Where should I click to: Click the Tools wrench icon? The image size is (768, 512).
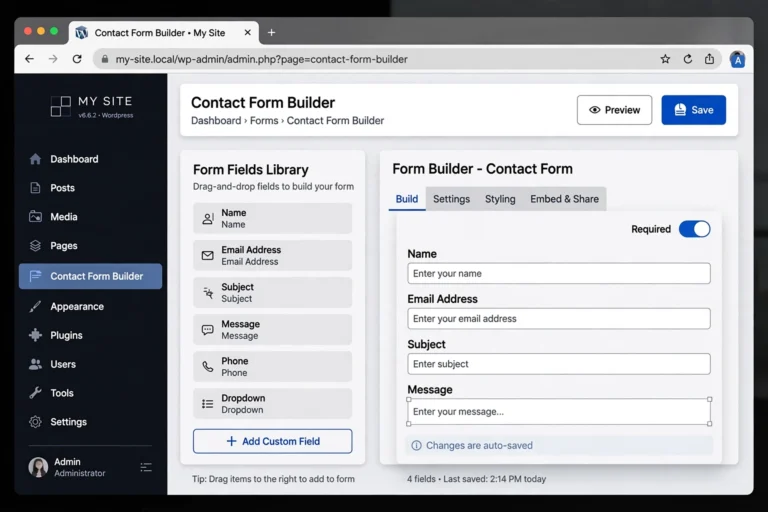[35, 393]
